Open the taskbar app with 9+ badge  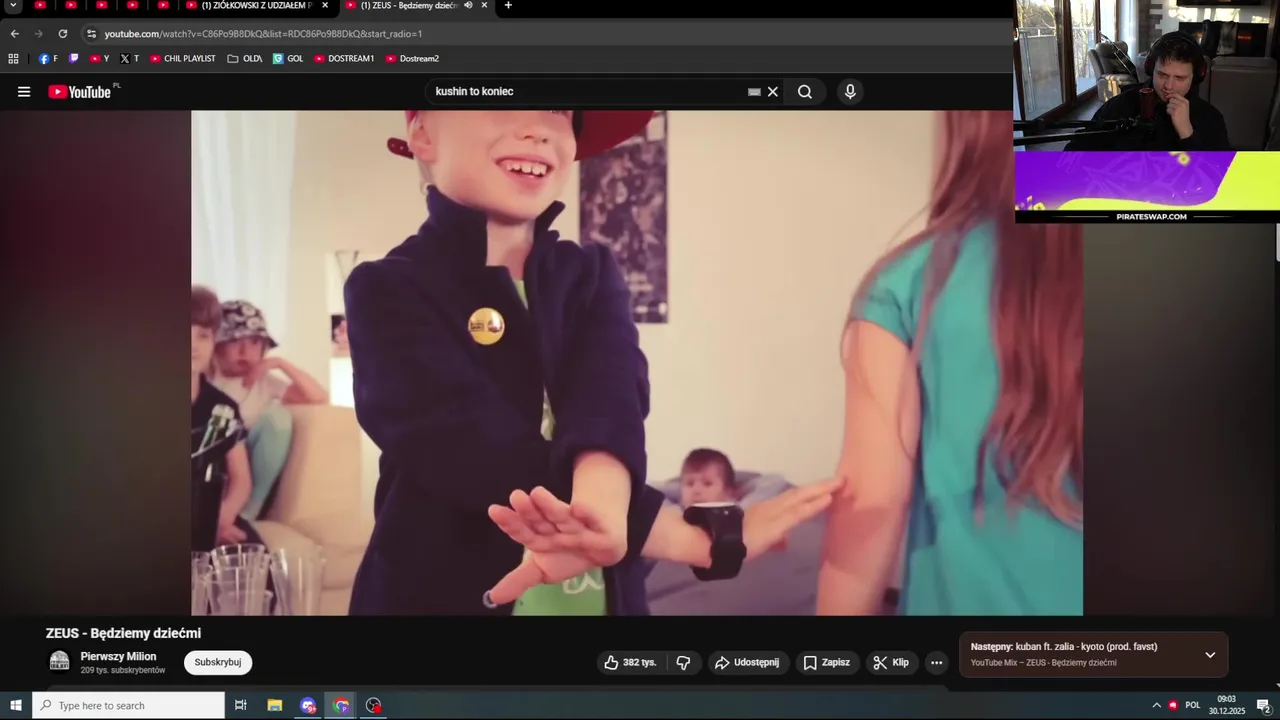pyautogui.click(x=308, y=706)
